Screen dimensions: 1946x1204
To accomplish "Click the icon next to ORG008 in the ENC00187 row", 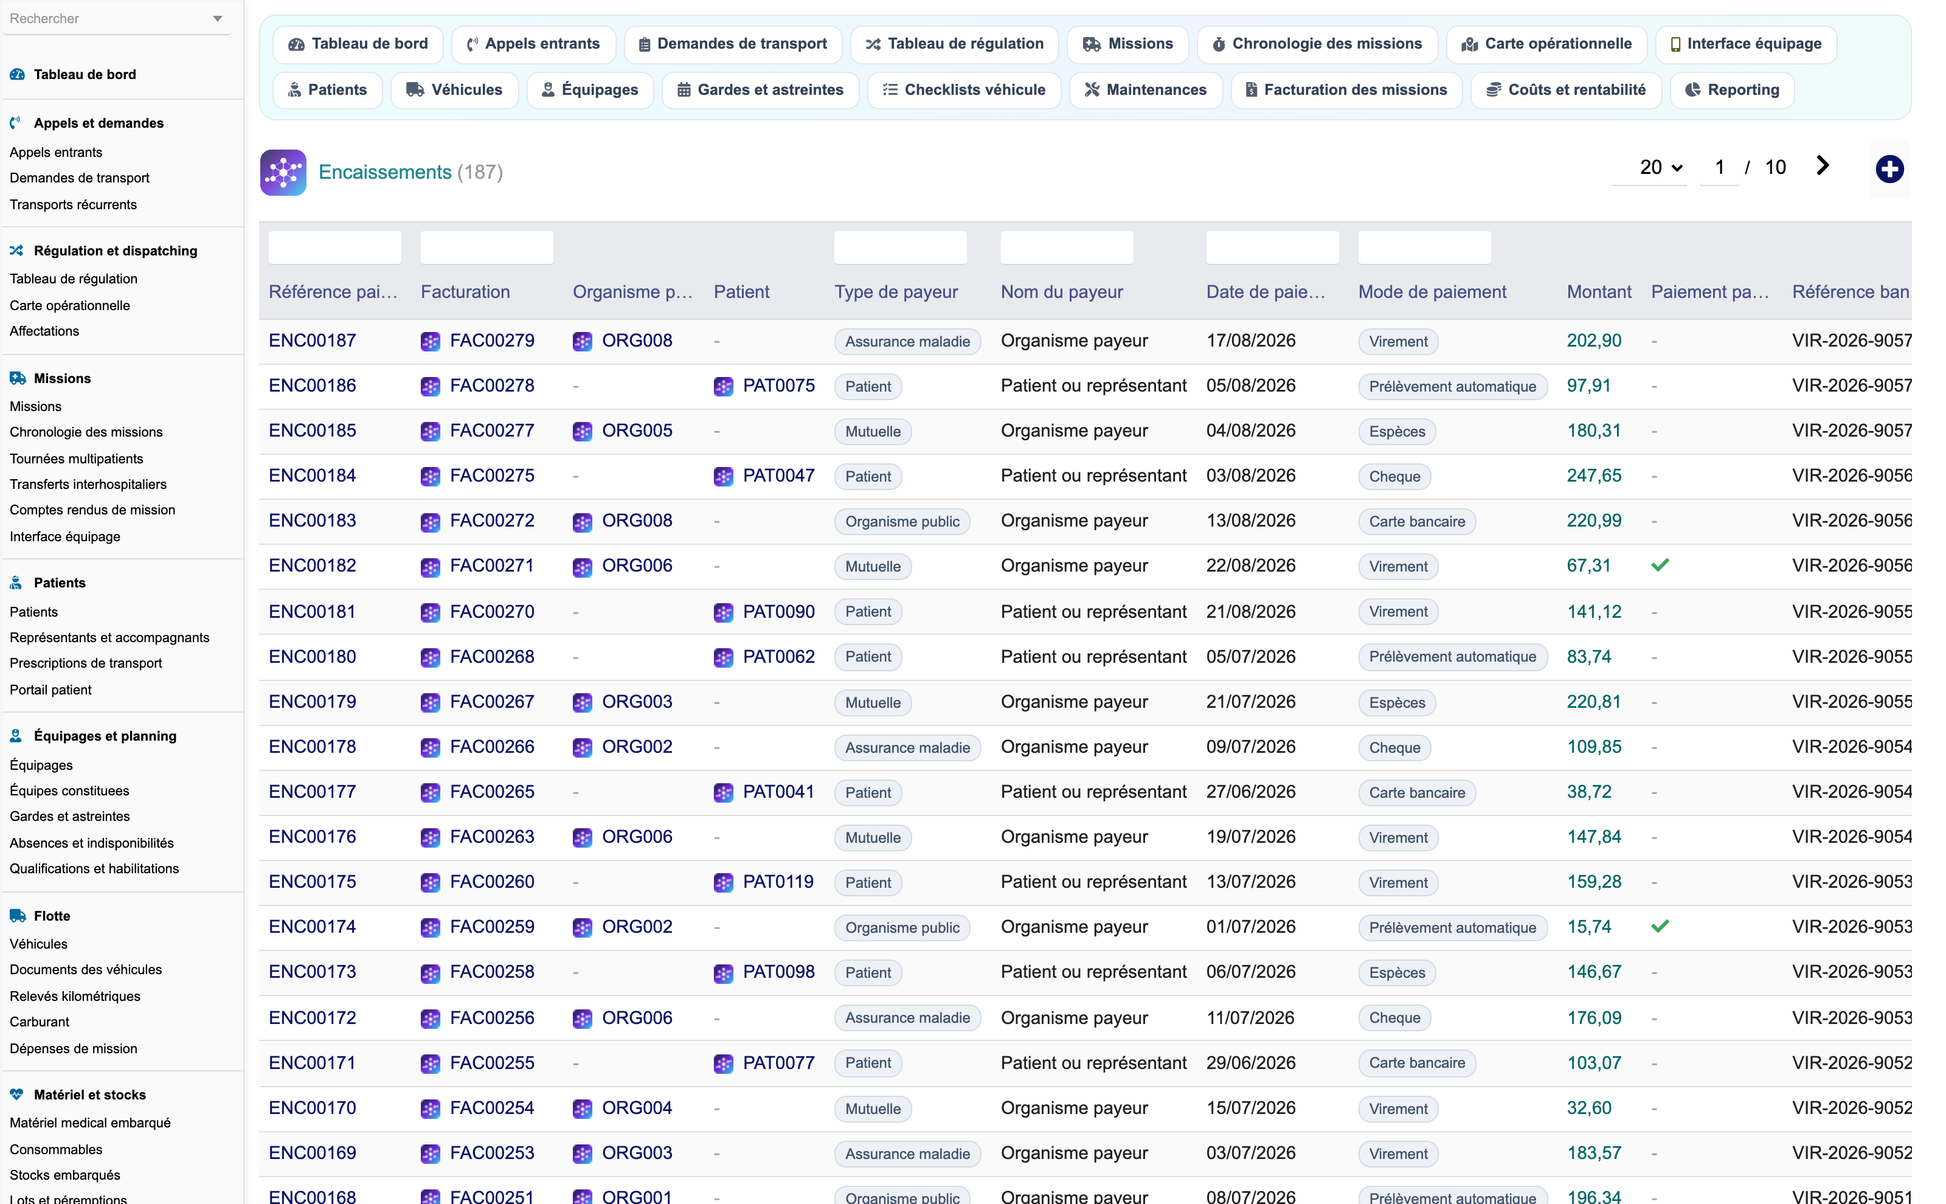I will coord(582,341).
